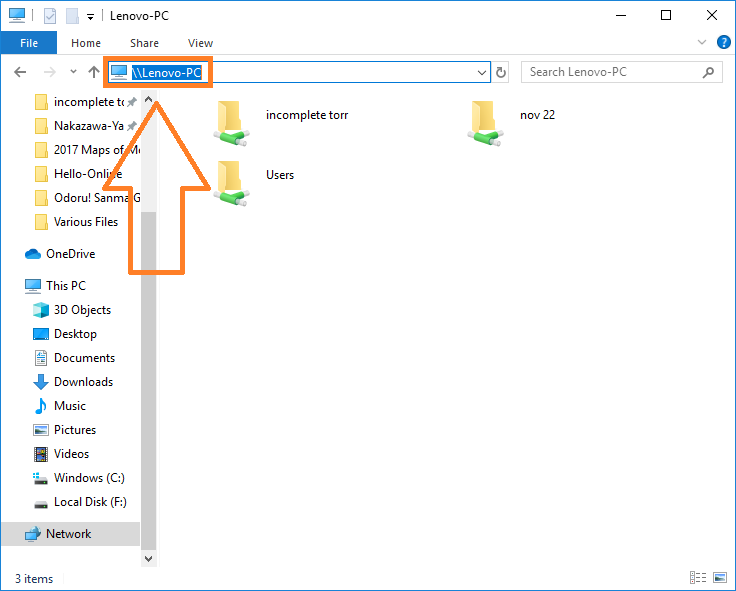Image resolution: width=736 pixels, height=591 pixels.
Task: Refresh the Lenovo-PC view
Action: [x=501, y=72]
